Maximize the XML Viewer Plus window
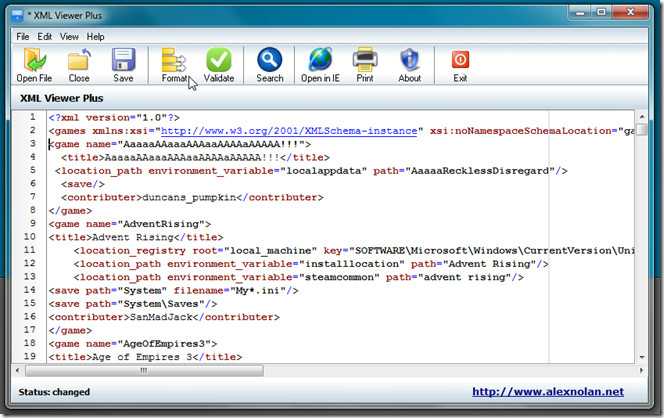 point(602,13)
